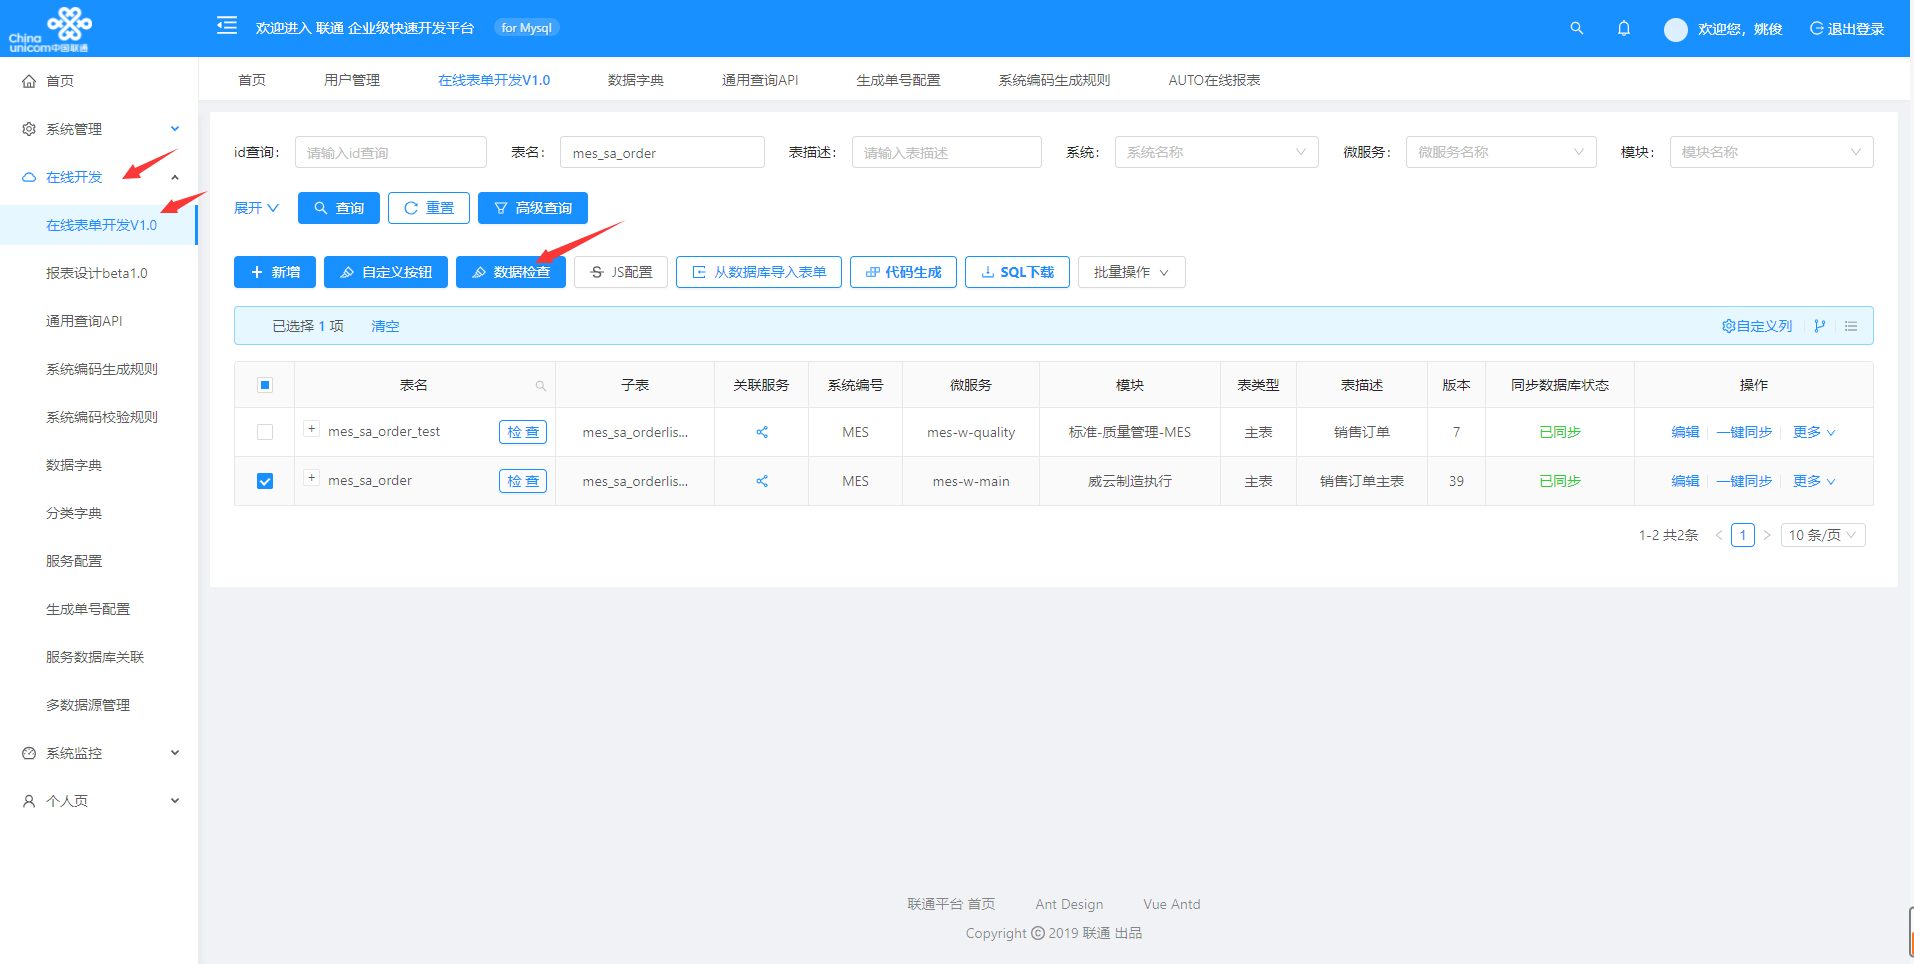Image resolution: width=1914 pixels, height=964 pixels.
Task: Open 更多 menu for mes_sa_order_test row
Action: (x=1814, y=432)
